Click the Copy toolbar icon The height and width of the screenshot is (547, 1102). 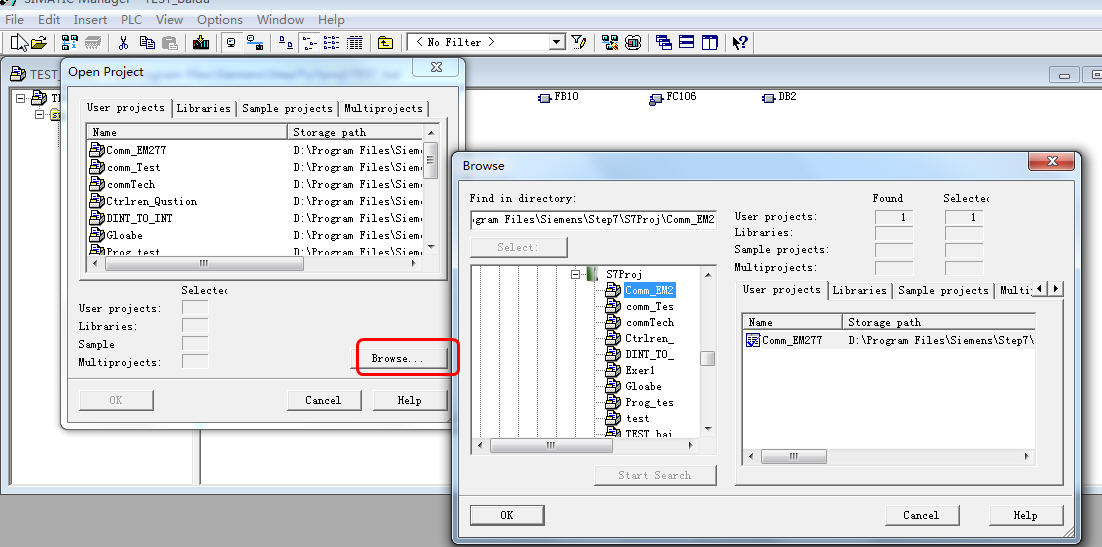(147, 43)
